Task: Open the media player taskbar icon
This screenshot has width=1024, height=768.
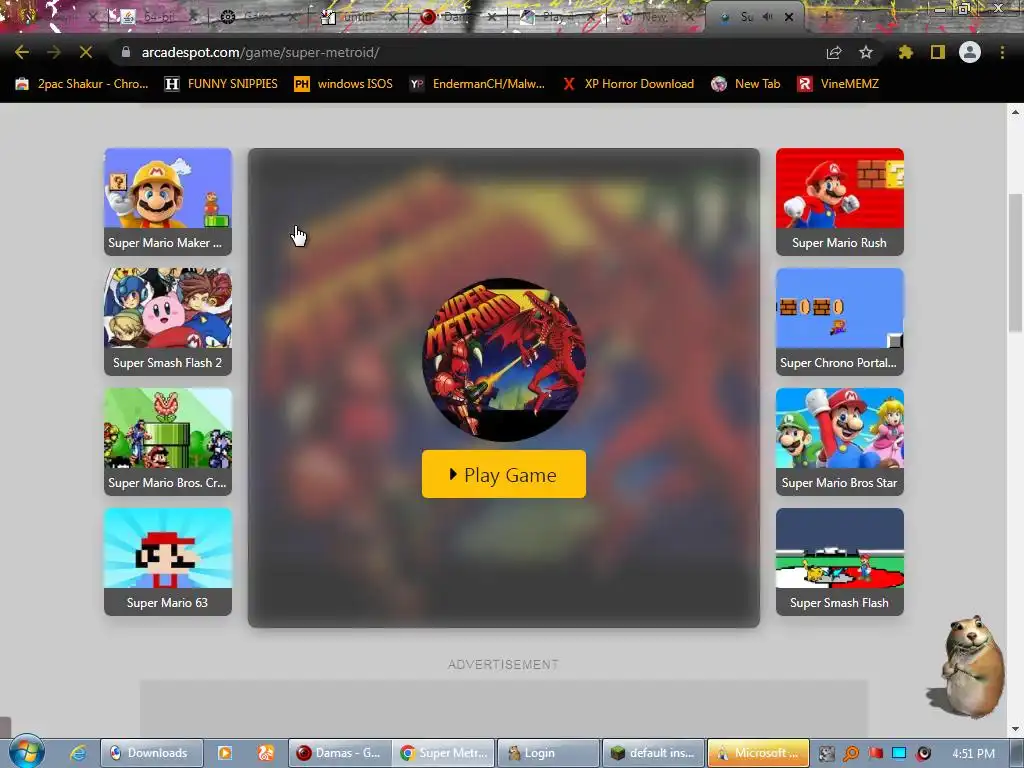Action: (x=225, y=753)
